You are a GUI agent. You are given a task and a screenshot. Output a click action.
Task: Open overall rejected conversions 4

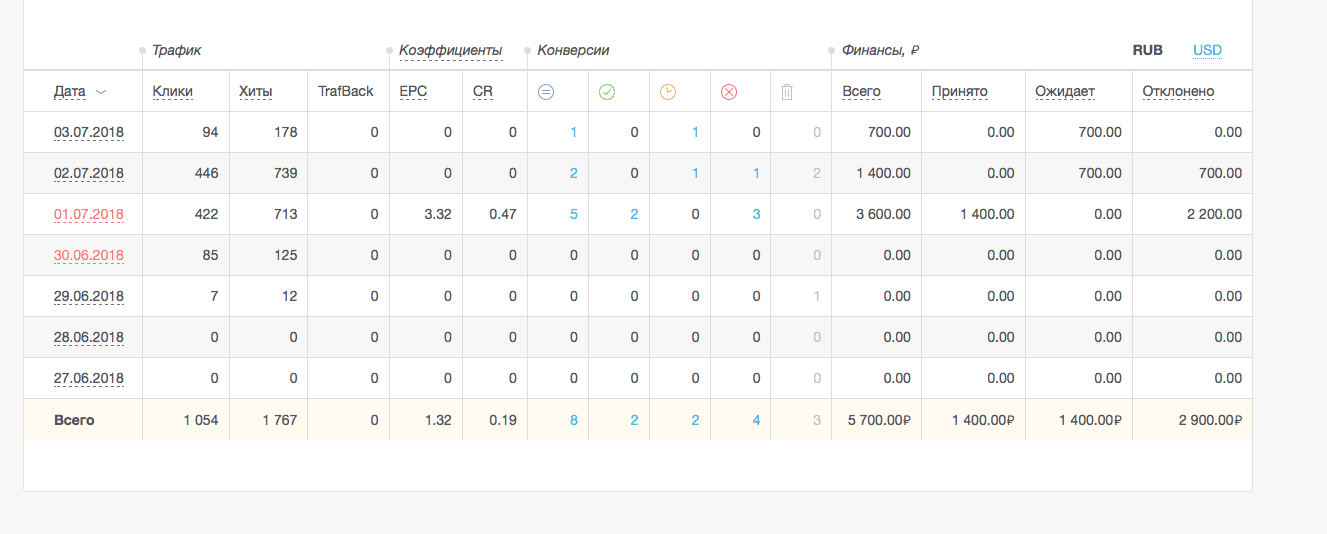[x=756, y=420]
